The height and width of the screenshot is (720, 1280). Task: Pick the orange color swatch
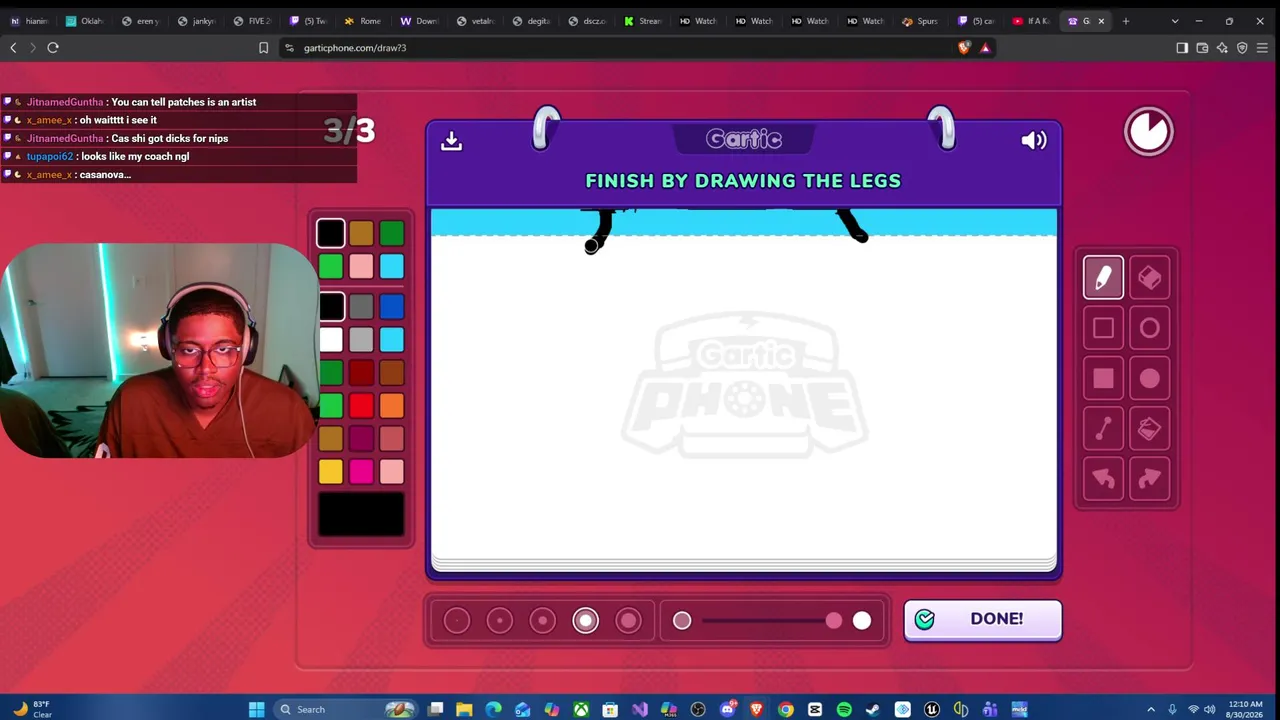392,405
